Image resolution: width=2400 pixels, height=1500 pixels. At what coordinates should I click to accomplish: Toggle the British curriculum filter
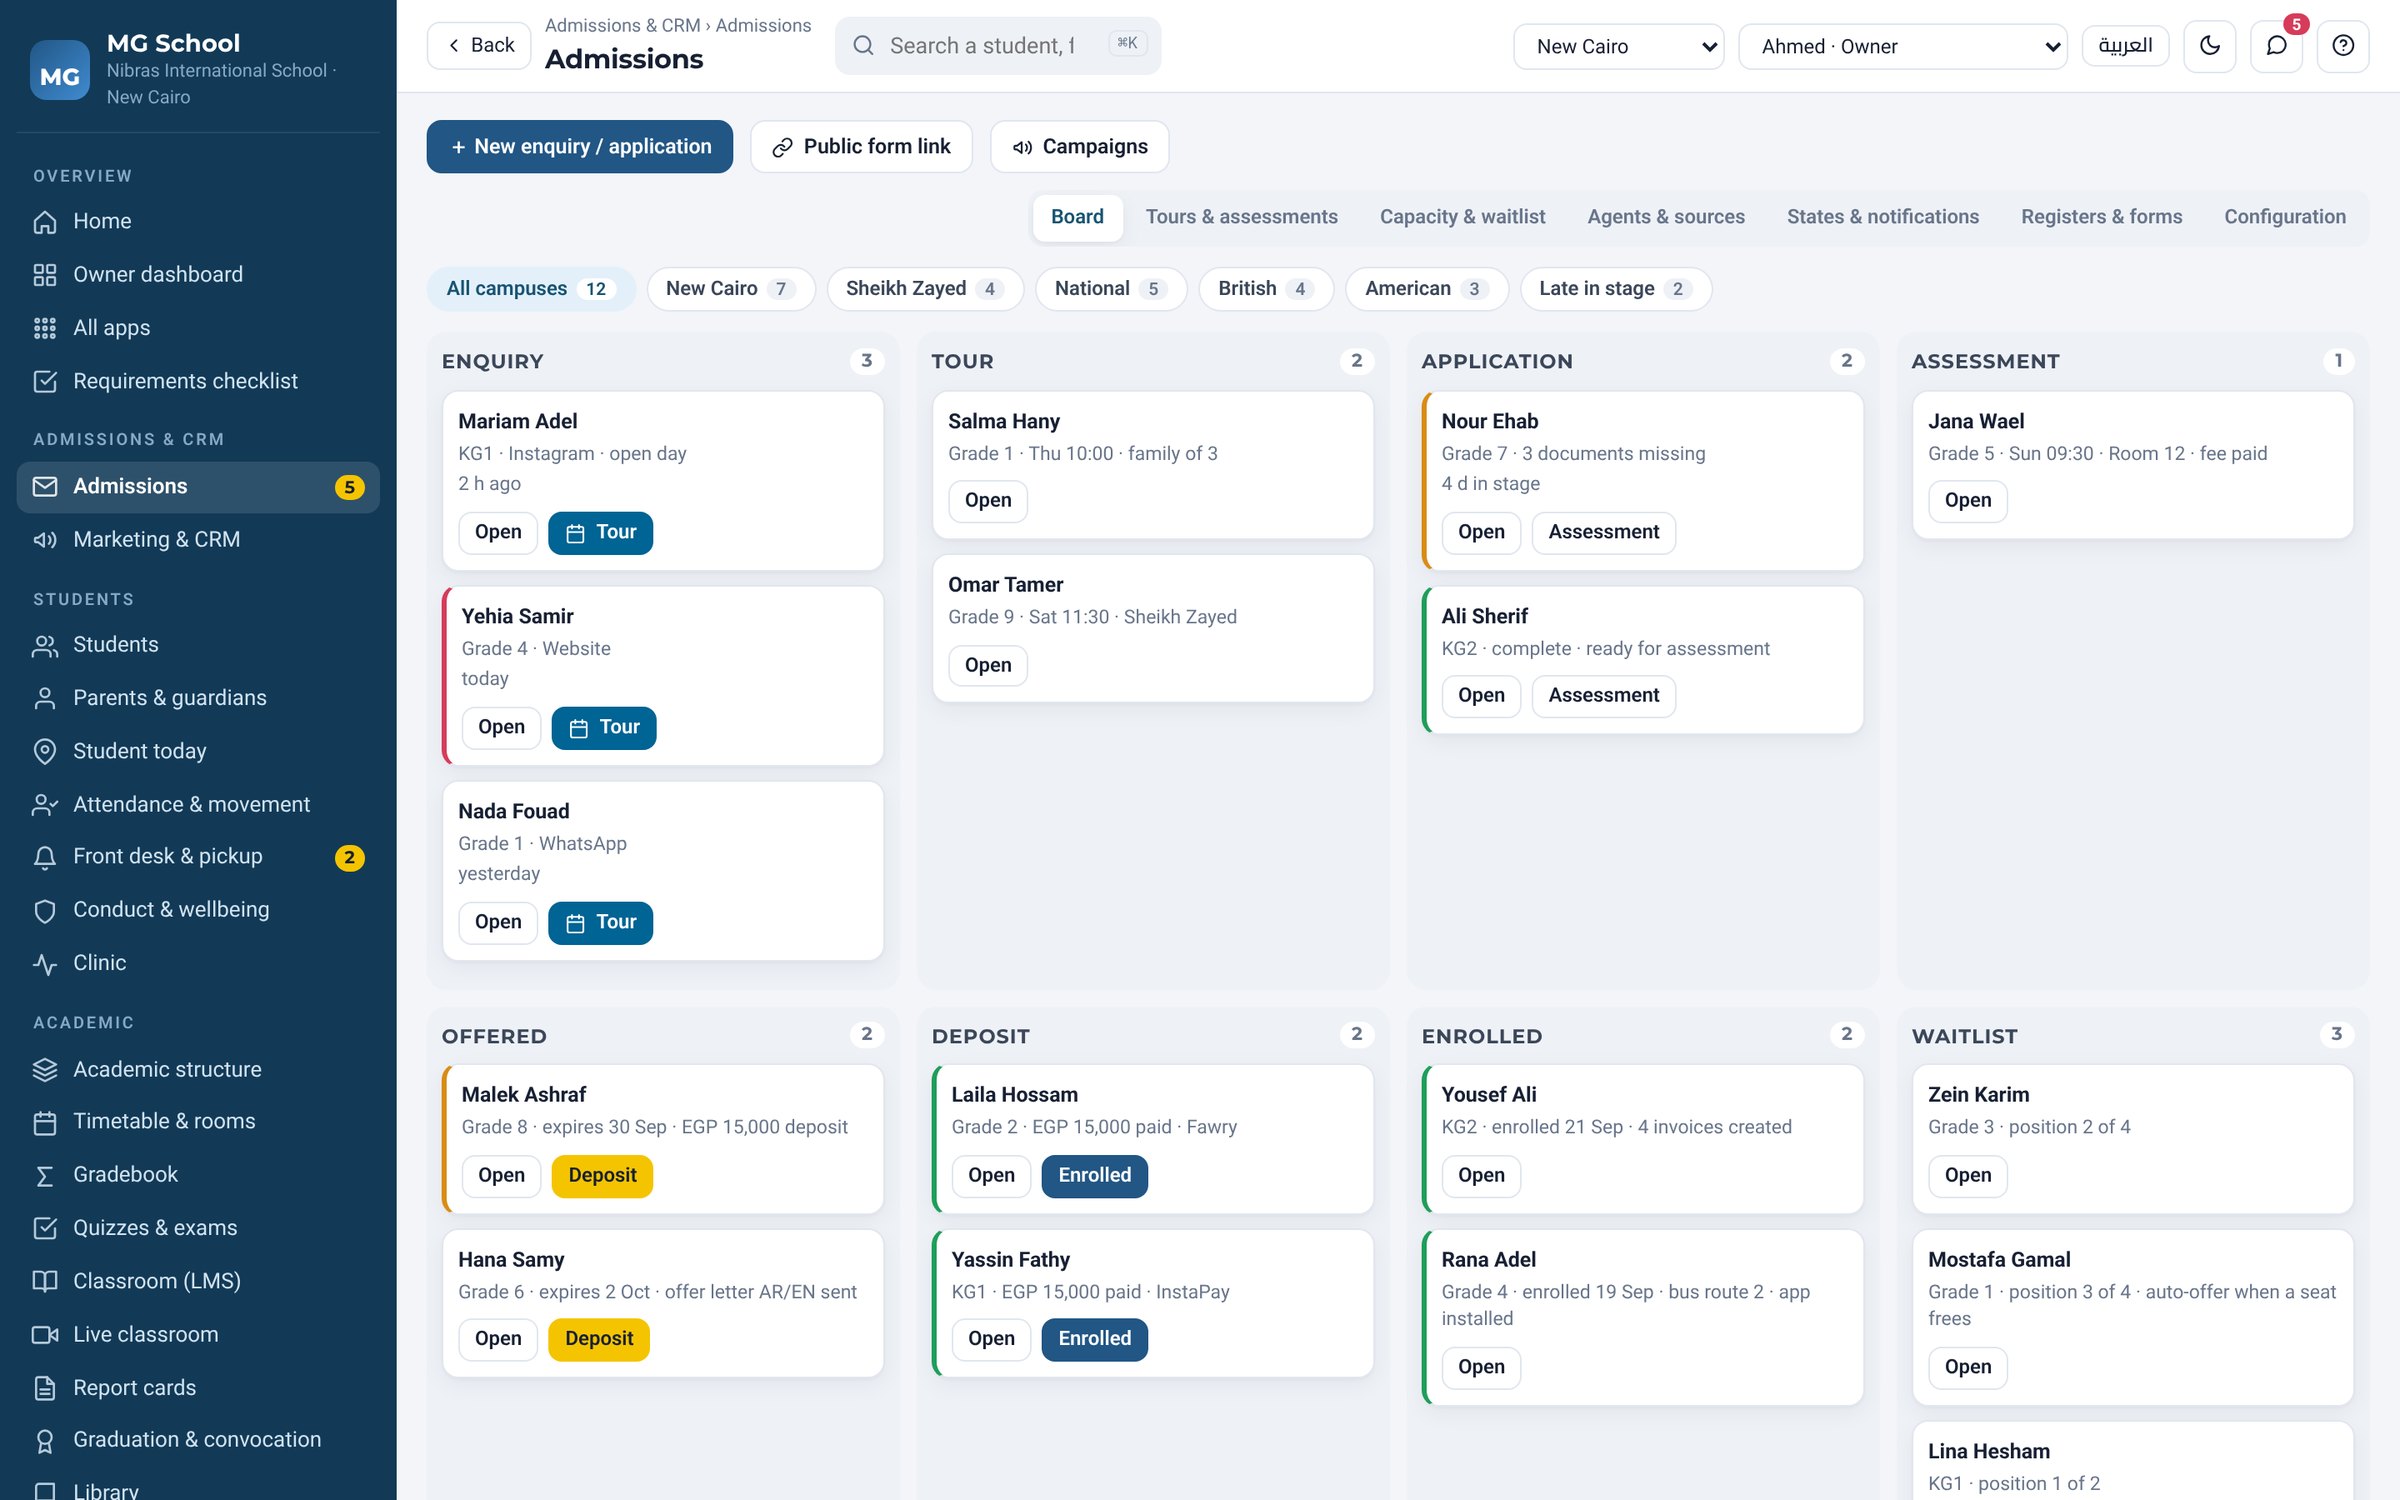tap(1265, 289)
